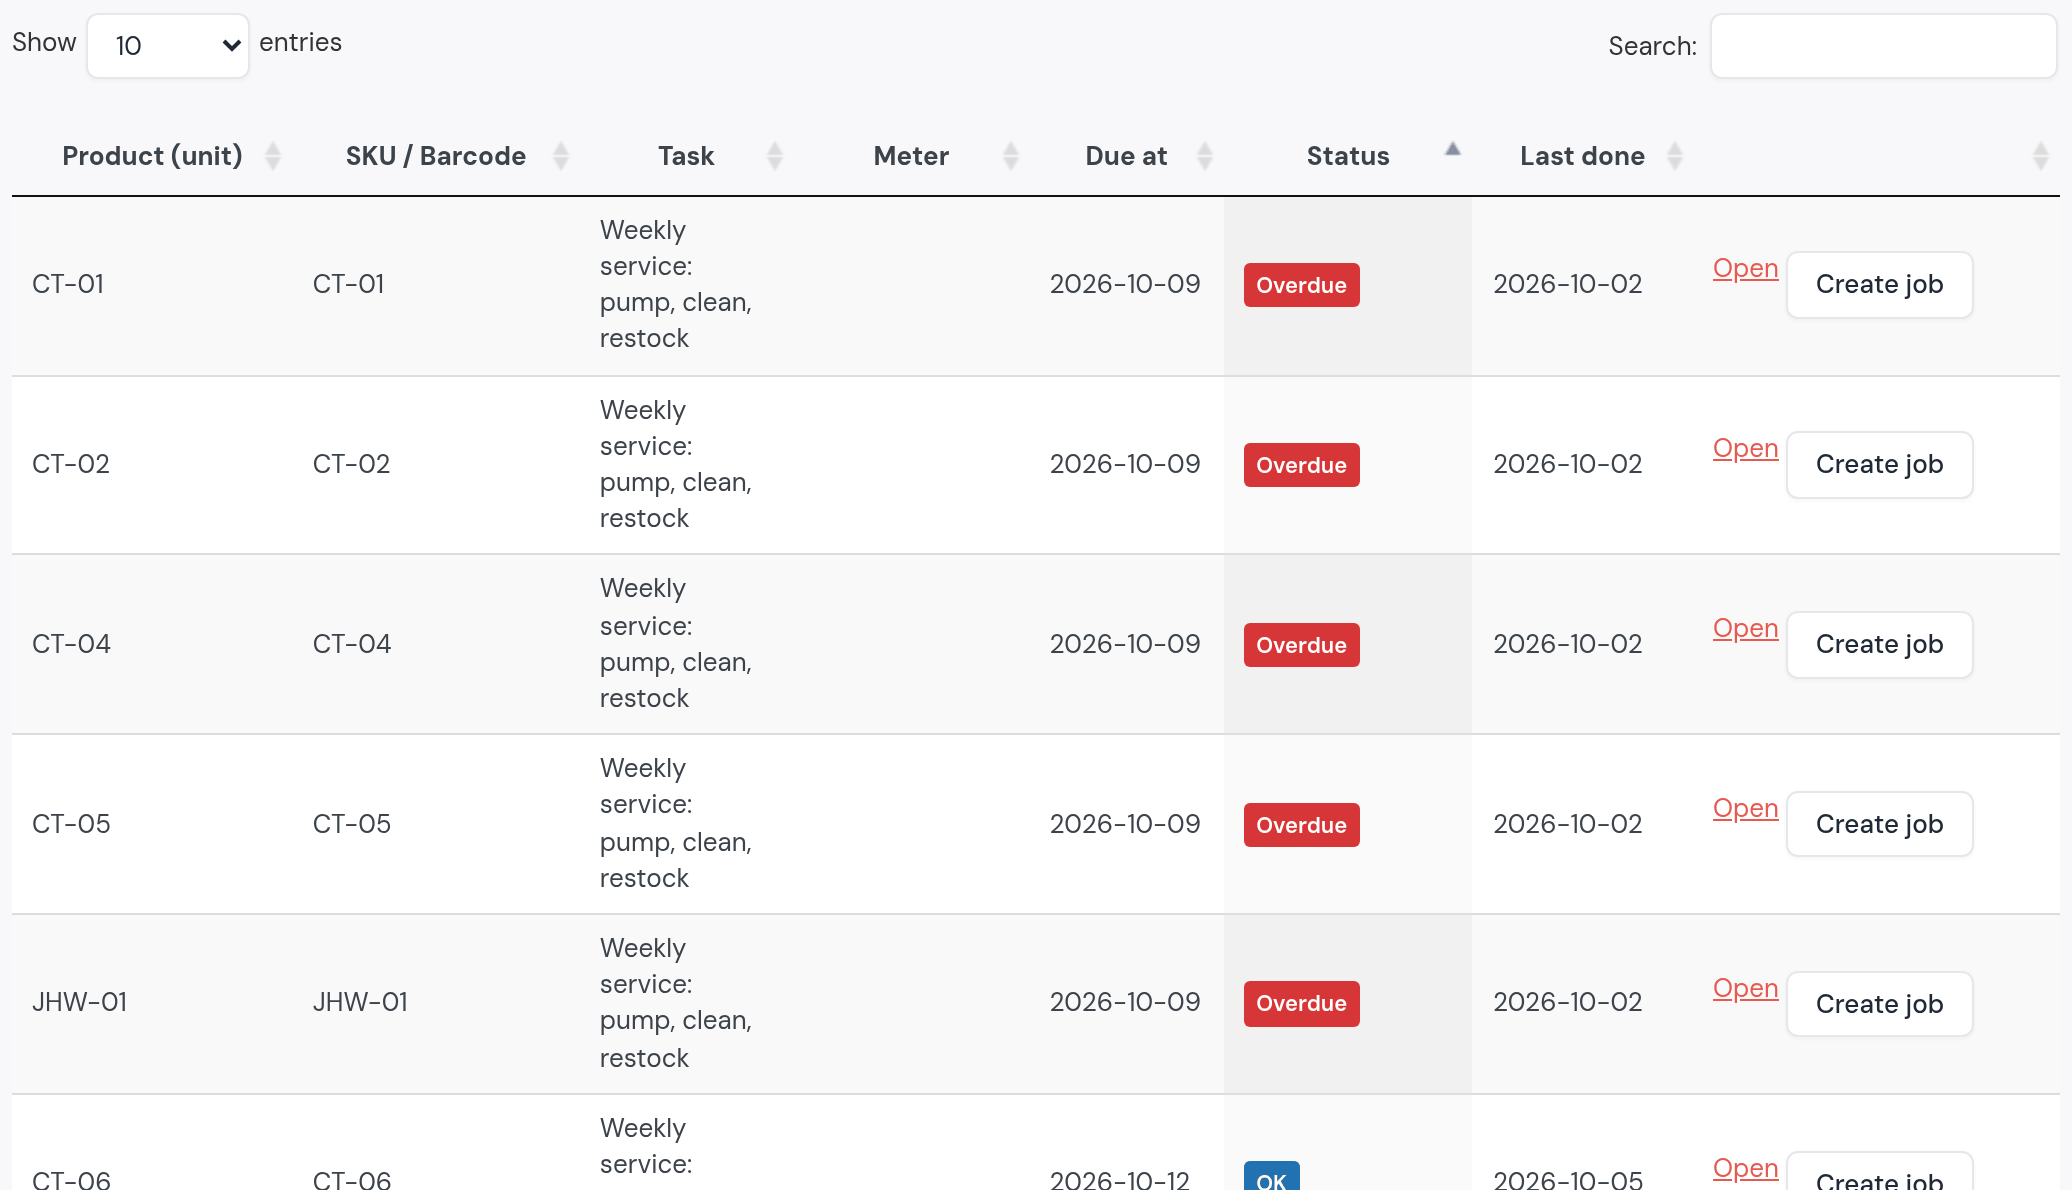
Task: Create job for JHW-01
Action: (1879, 1004)
